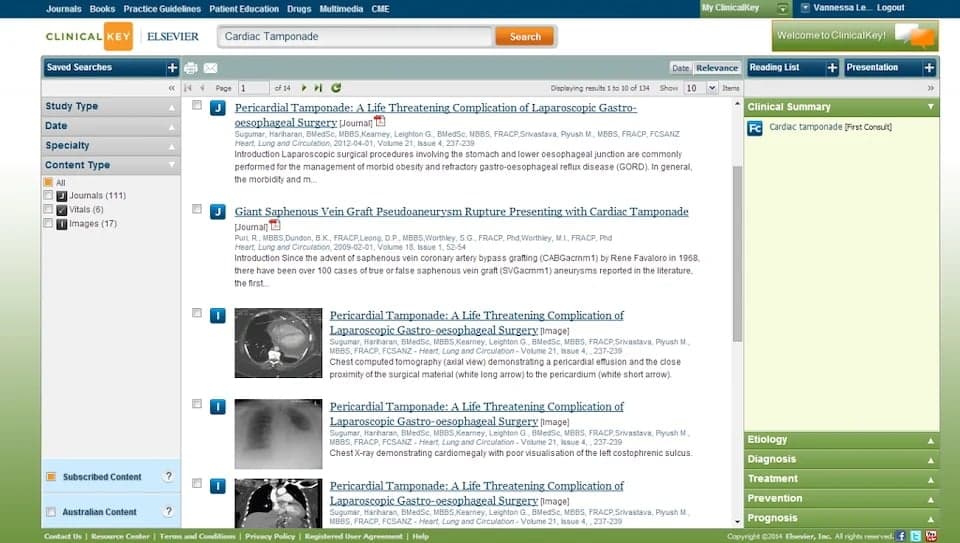Click the welcome chat bubble icon
This screenshot has height=543, width=960.
(x=915, y=35)
